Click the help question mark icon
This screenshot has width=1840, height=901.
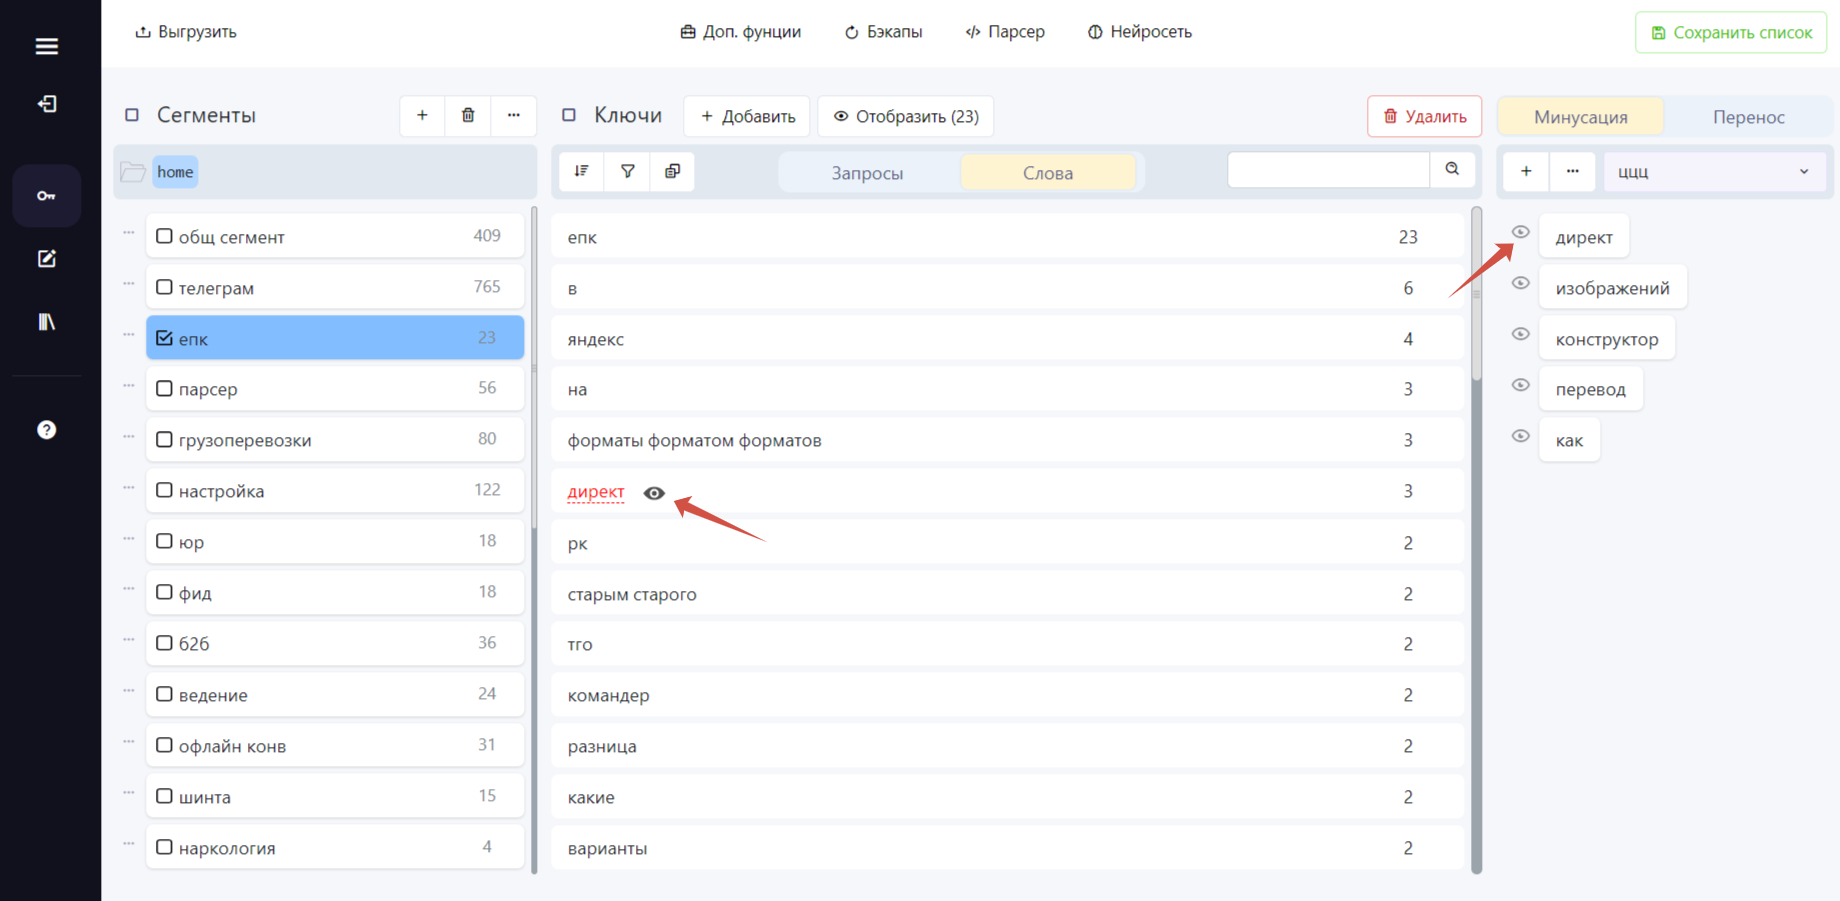pos(46,430)
